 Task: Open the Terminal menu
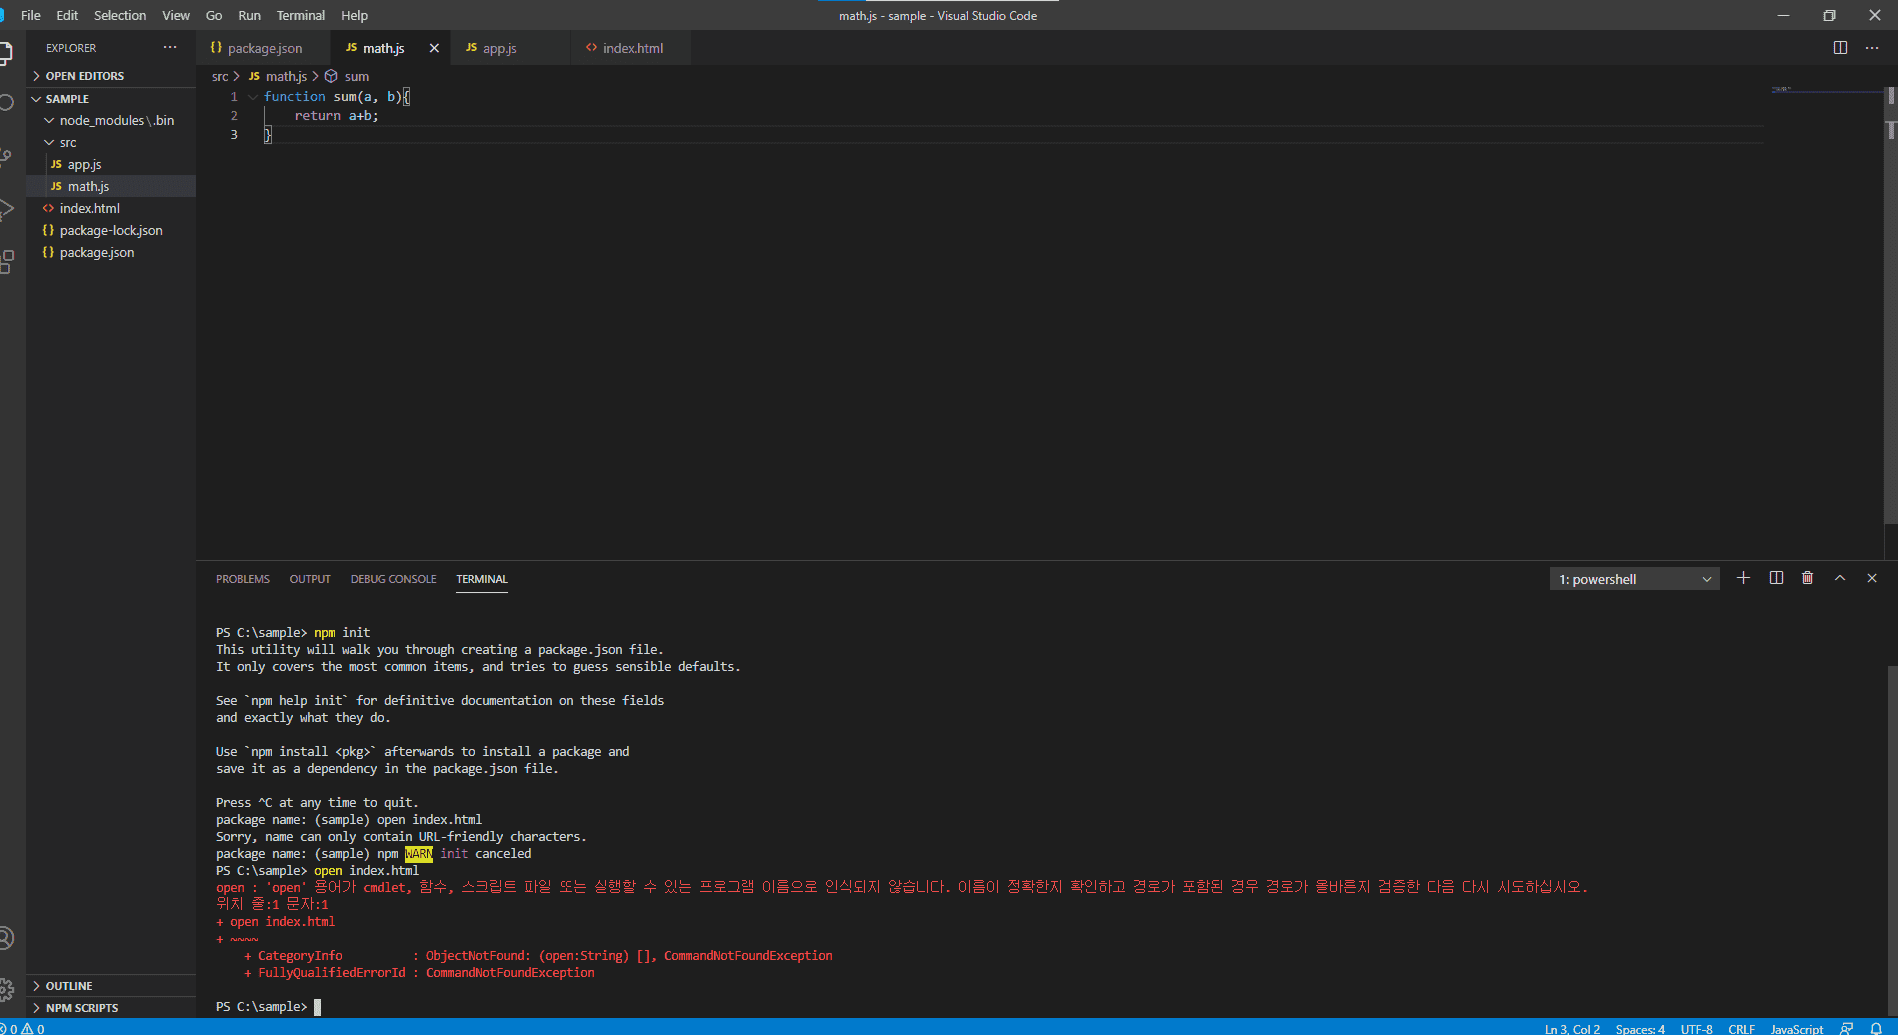pyautogui.click(x=301, y=15)
